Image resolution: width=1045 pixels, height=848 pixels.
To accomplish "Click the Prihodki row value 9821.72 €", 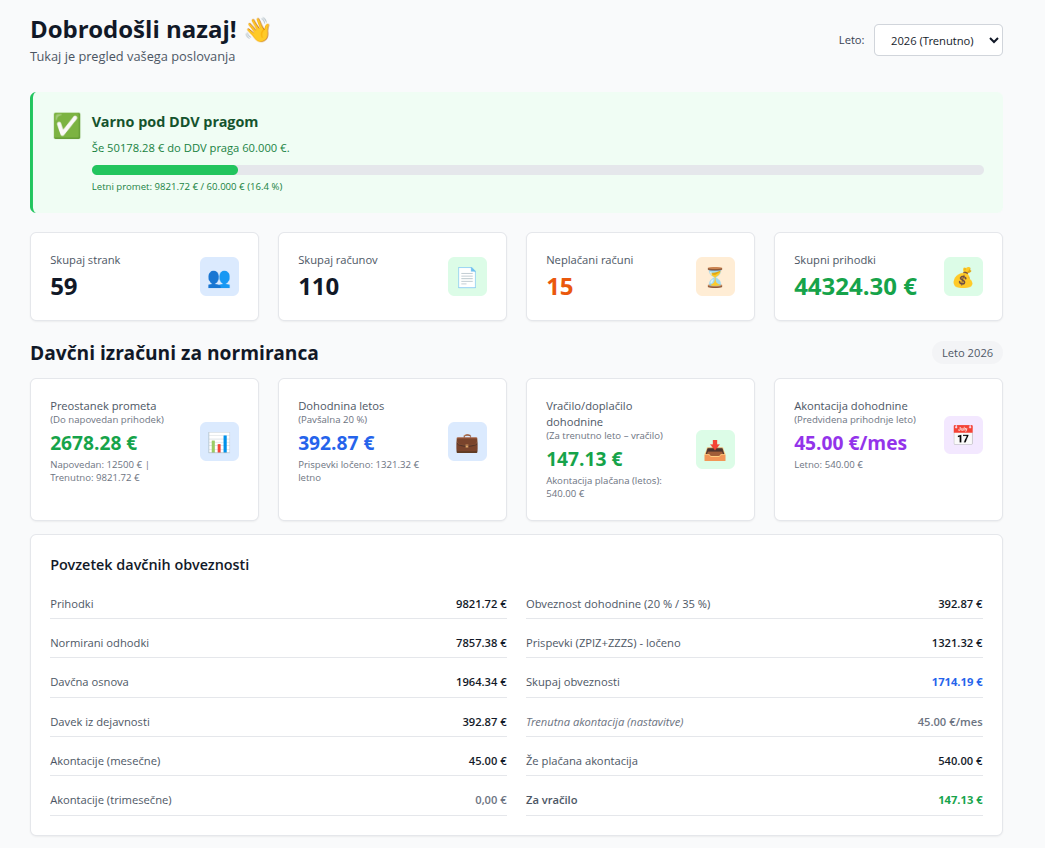I will click(x=481, y=604).
